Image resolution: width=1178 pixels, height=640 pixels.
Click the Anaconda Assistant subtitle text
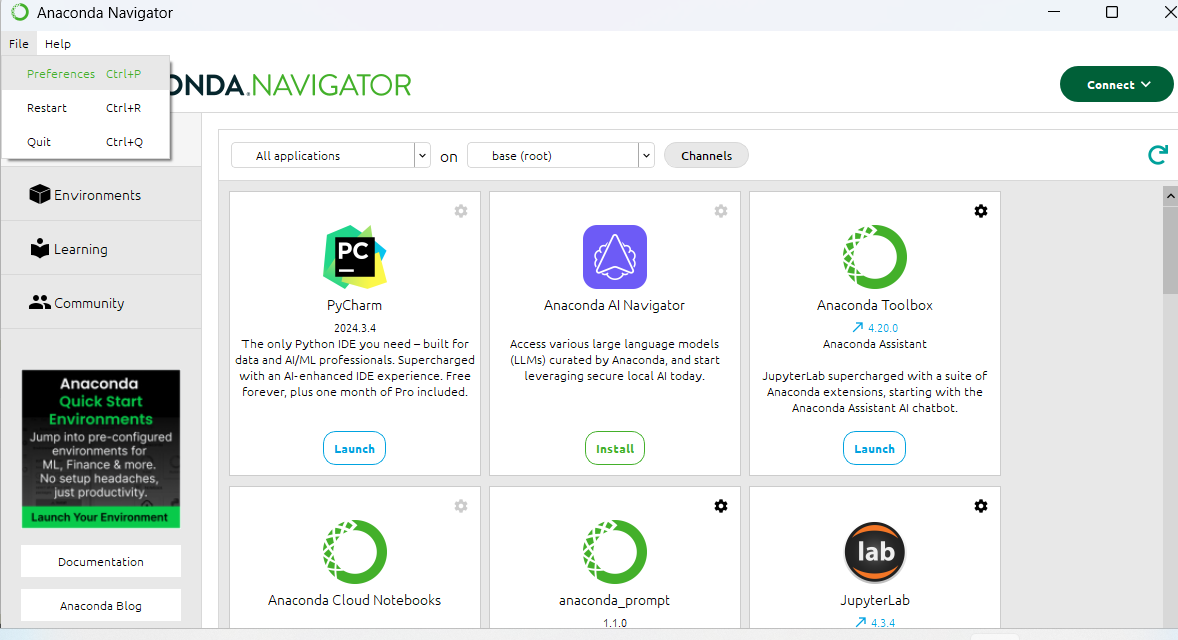click(874, 344)
